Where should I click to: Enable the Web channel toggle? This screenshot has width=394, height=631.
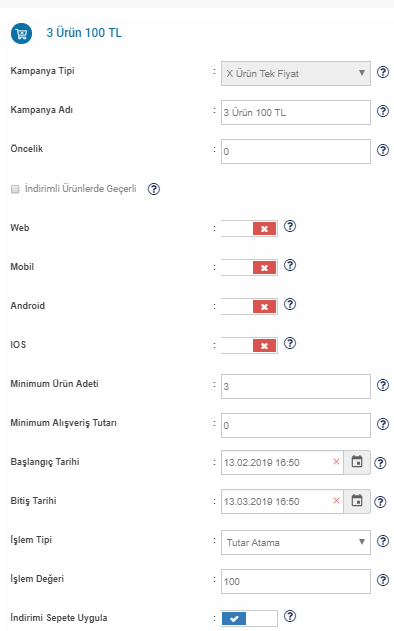[249, 229]
